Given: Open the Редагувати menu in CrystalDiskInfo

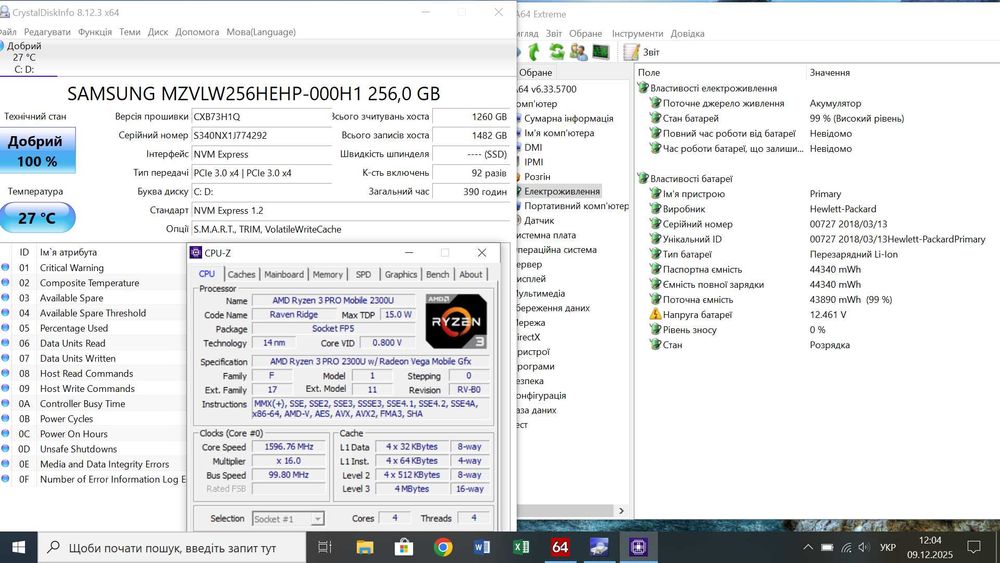Looking at the screenshot, I should [47, 32].
